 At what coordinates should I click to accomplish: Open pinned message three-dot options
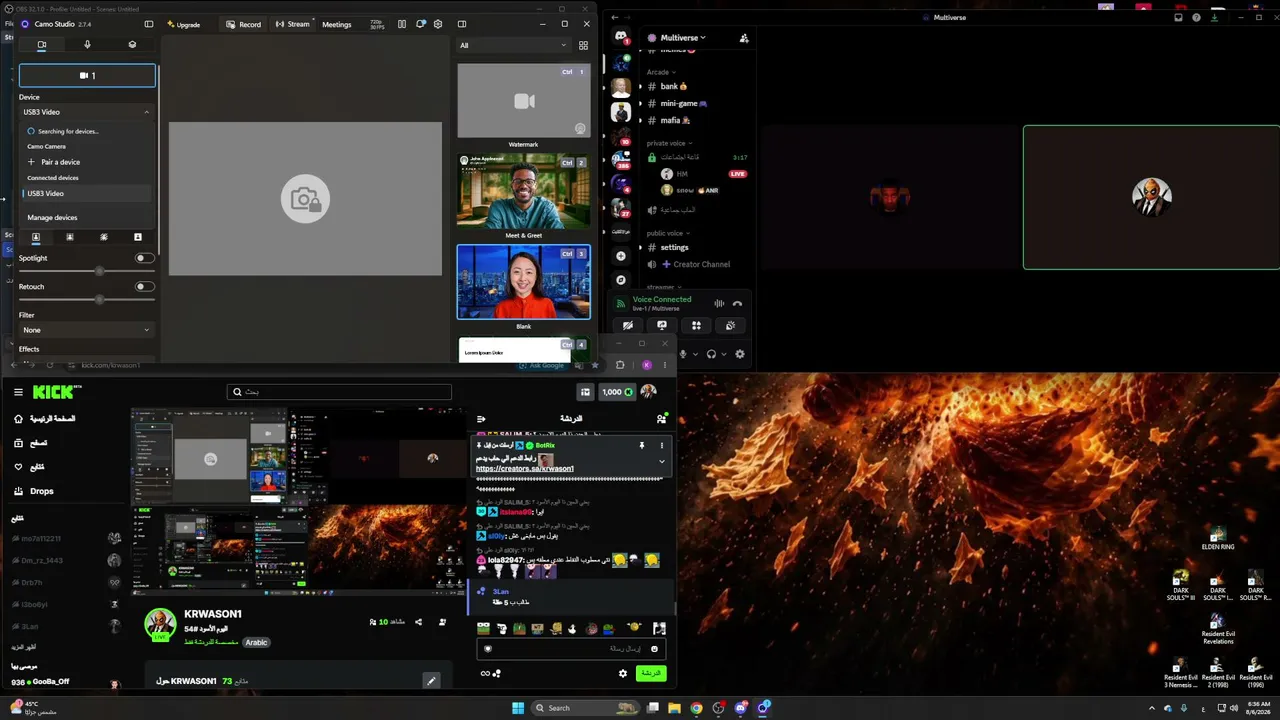coord(661,445)
